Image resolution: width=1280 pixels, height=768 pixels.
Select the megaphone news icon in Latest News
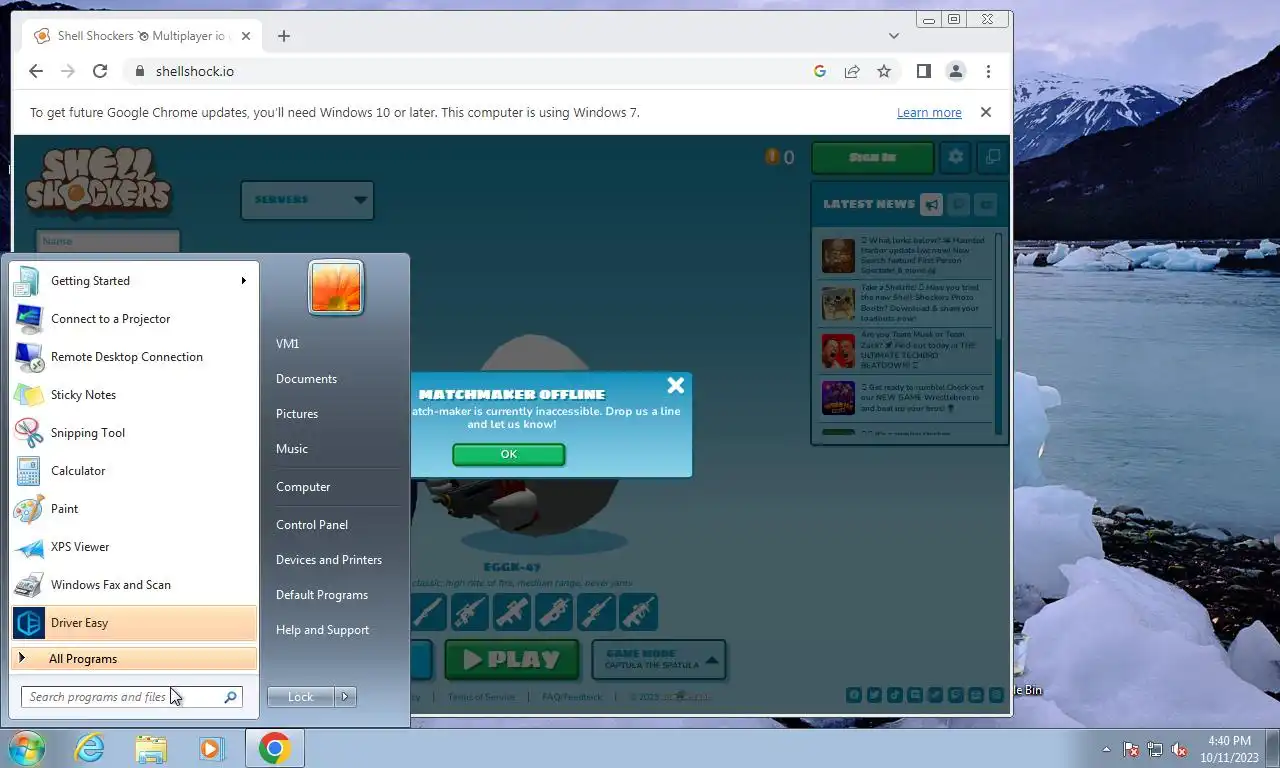coord(931,204)
